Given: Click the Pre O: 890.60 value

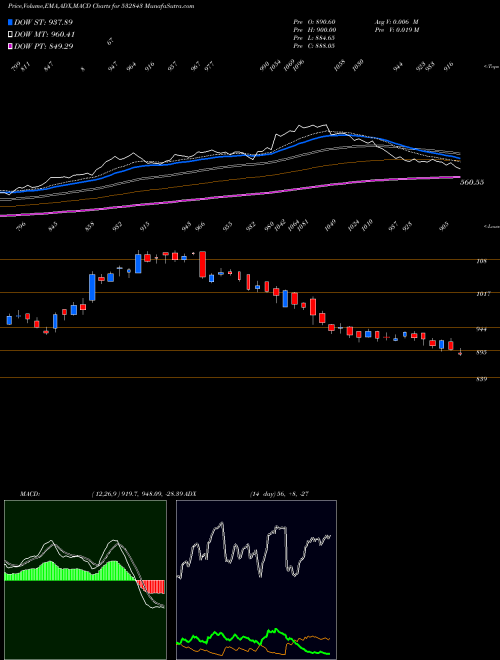Looking at the screenshot, I should tap(314, 22).
